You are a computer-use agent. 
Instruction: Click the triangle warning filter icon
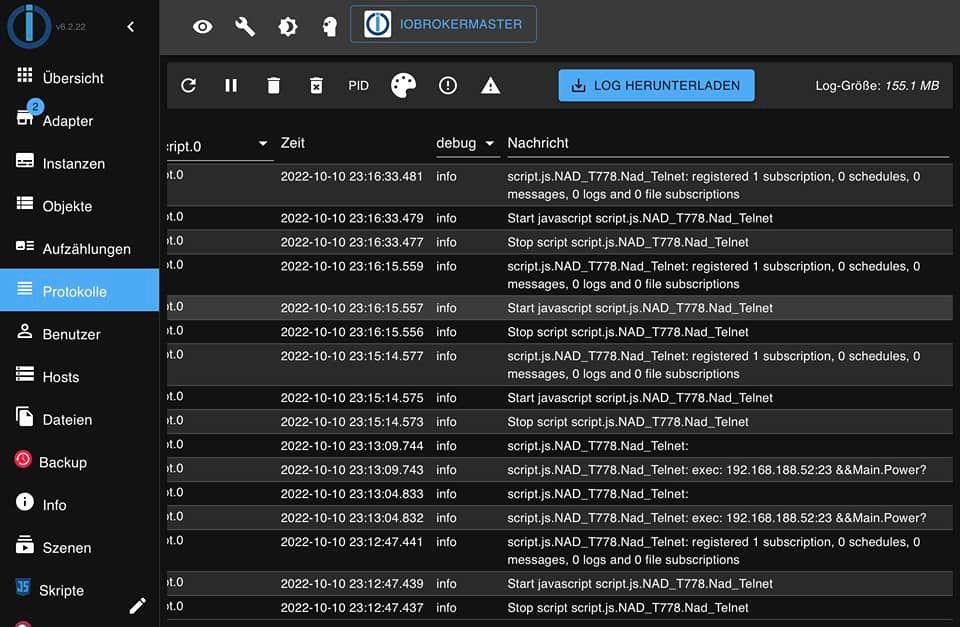point(490,86)
